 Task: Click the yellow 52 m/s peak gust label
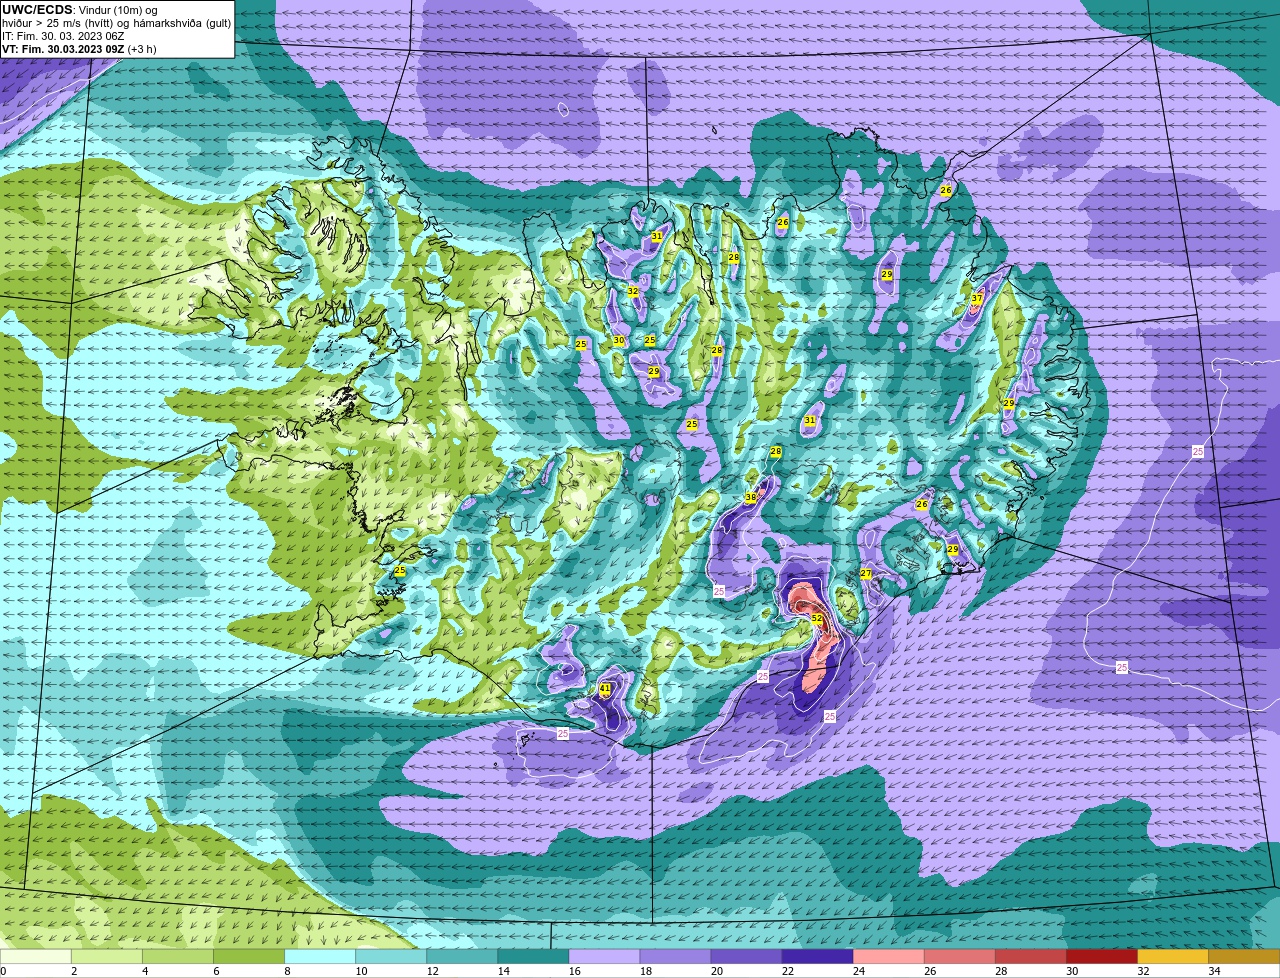coord(816,619)
